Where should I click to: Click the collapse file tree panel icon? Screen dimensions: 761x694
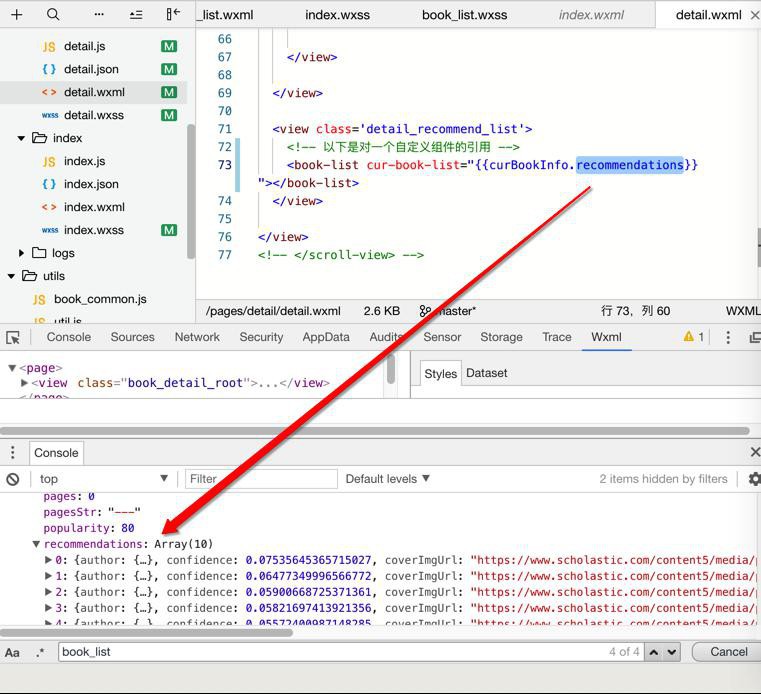(x=173, y=14)
